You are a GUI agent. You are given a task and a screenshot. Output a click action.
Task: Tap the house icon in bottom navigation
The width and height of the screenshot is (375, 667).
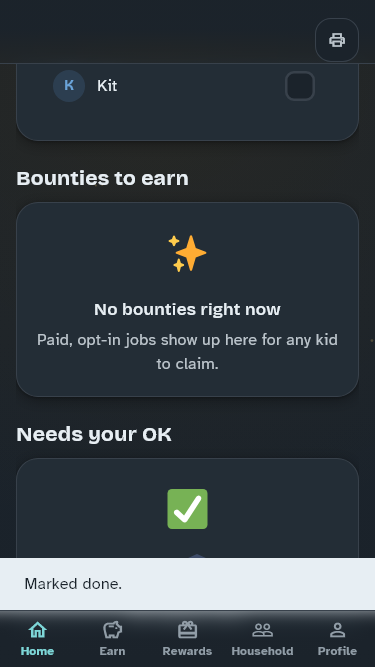pos(37,630)
